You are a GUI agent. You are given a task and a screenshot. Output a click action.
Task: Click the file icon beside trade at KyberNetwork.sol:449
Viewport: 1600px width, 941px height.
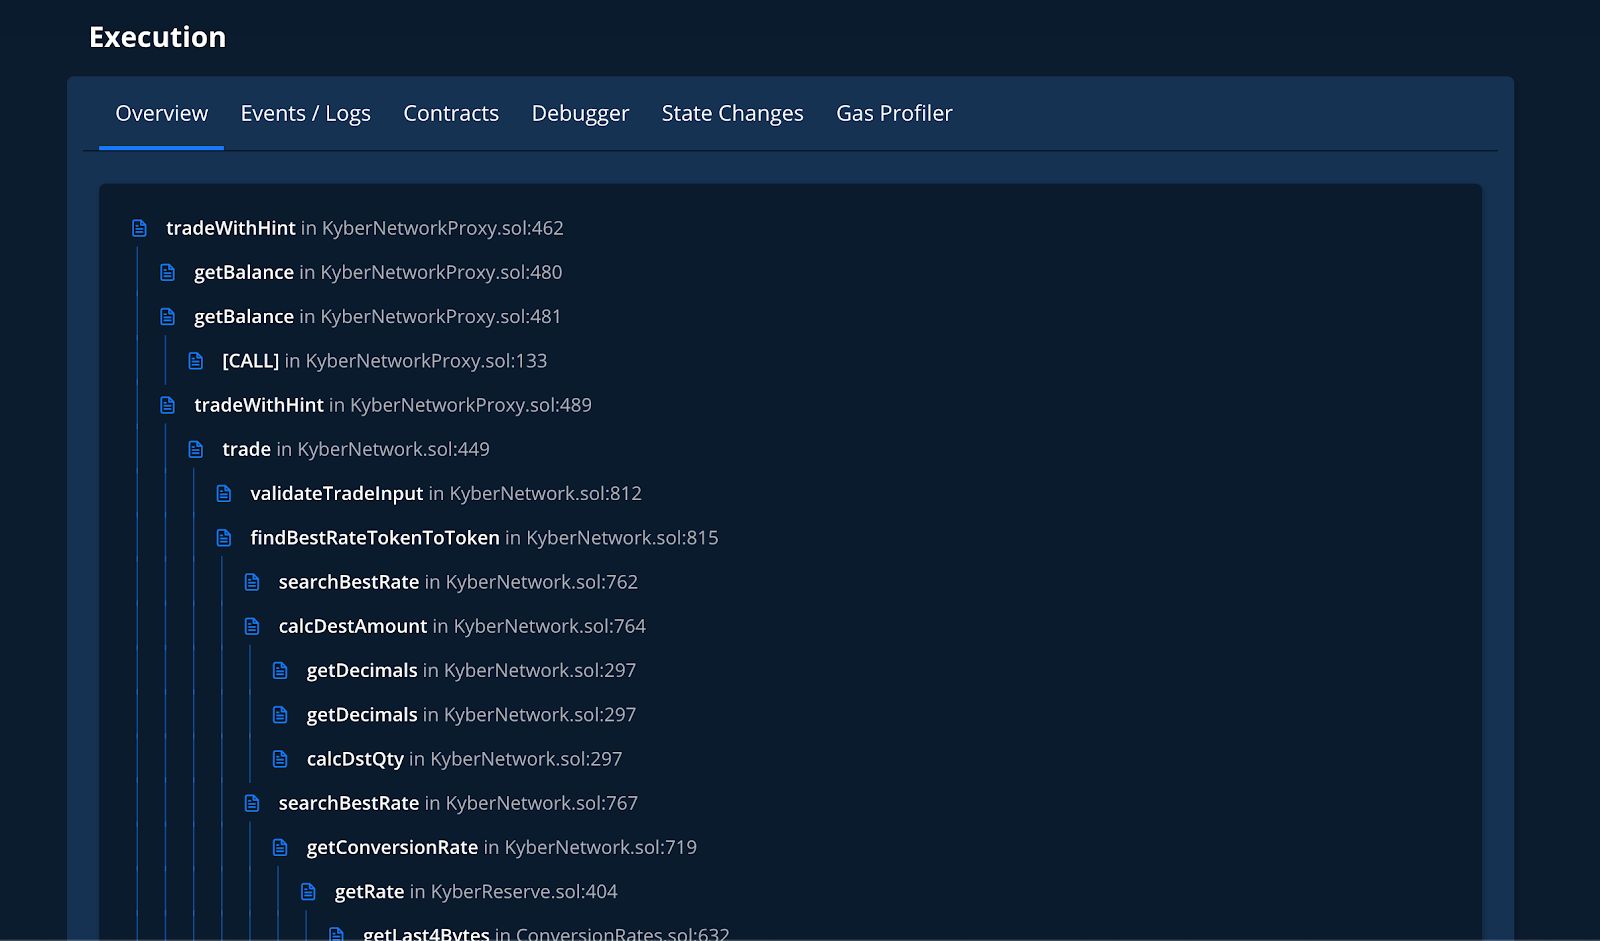196,449
